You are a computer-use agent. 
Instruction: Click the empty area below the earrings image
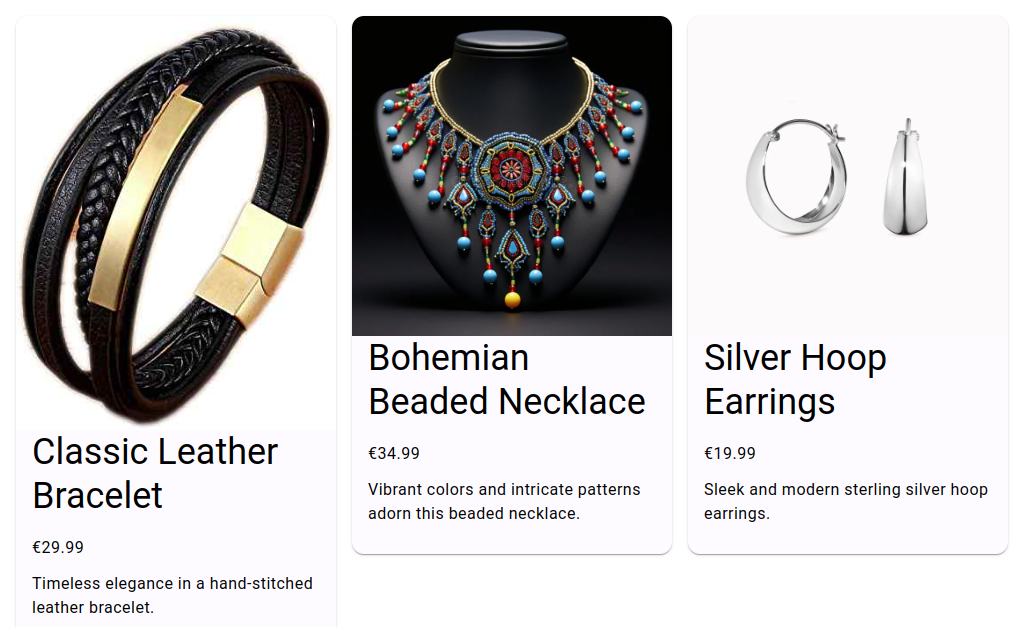(847, 290)
